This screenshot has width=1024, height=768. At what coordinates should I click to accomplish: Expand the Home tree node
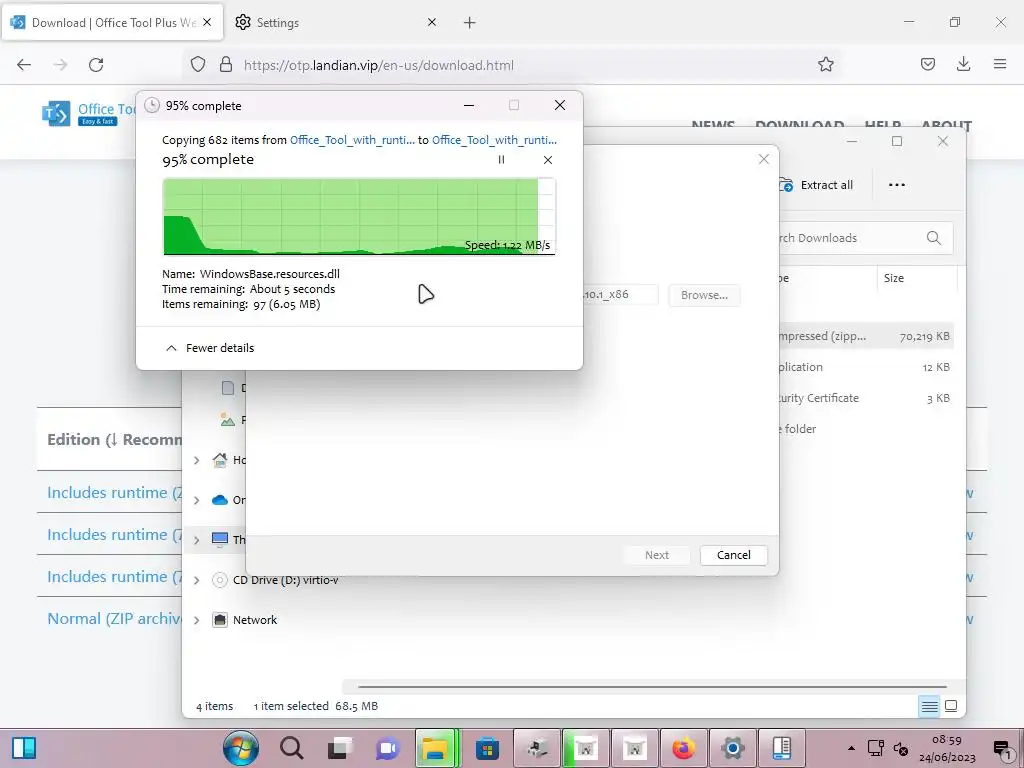coord(197,460)
